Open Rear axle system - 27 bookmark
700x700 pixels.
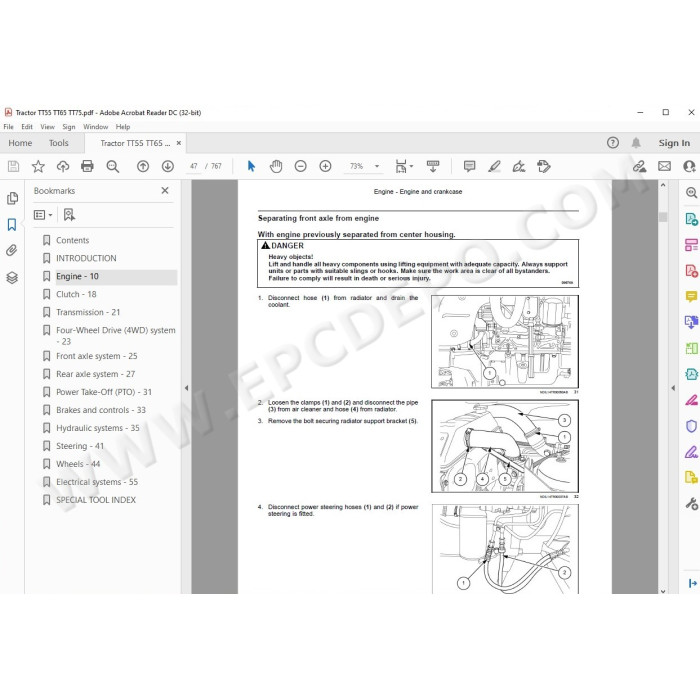96,374
